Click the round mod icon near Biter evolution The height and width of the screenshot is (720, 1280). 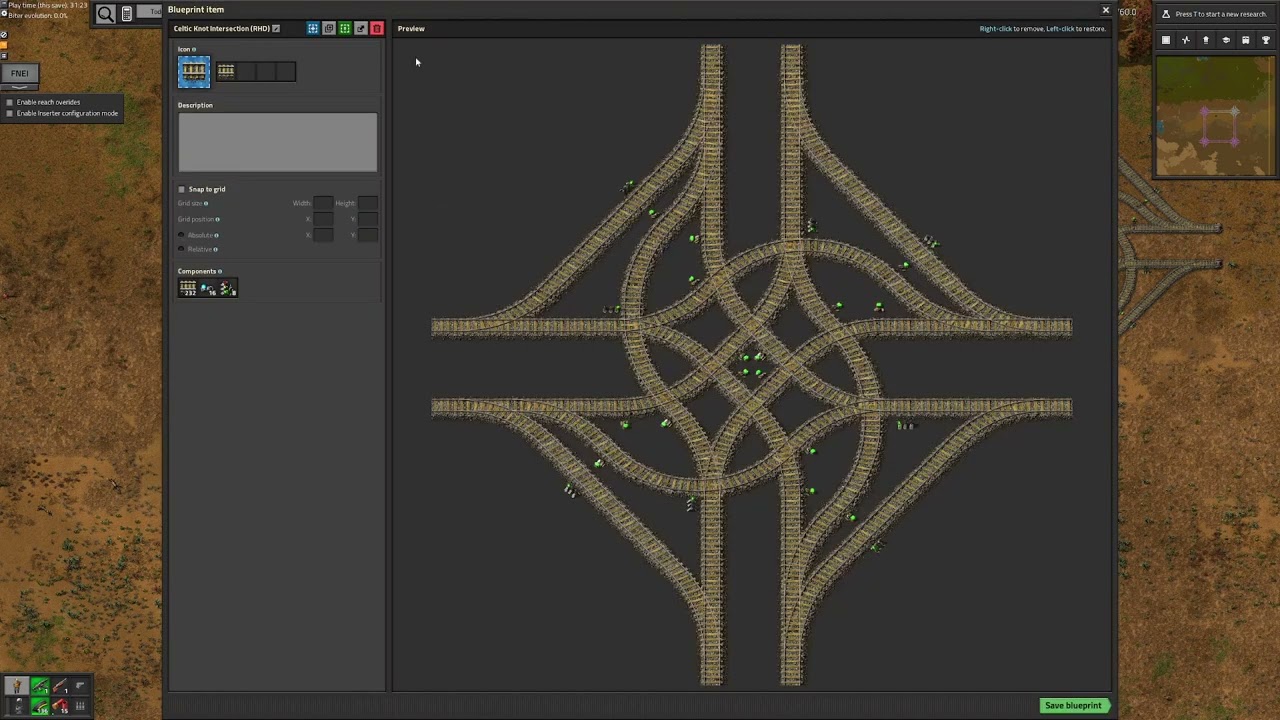(x=4, y=15)
